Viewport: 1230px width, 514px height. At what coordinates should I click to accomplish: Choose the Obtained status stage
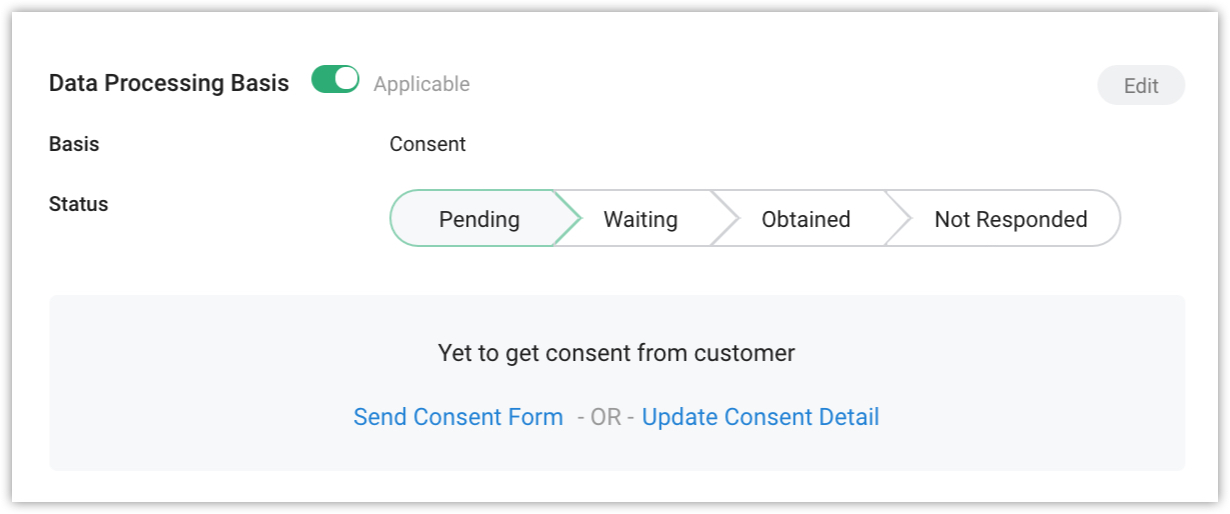(805, 219)
